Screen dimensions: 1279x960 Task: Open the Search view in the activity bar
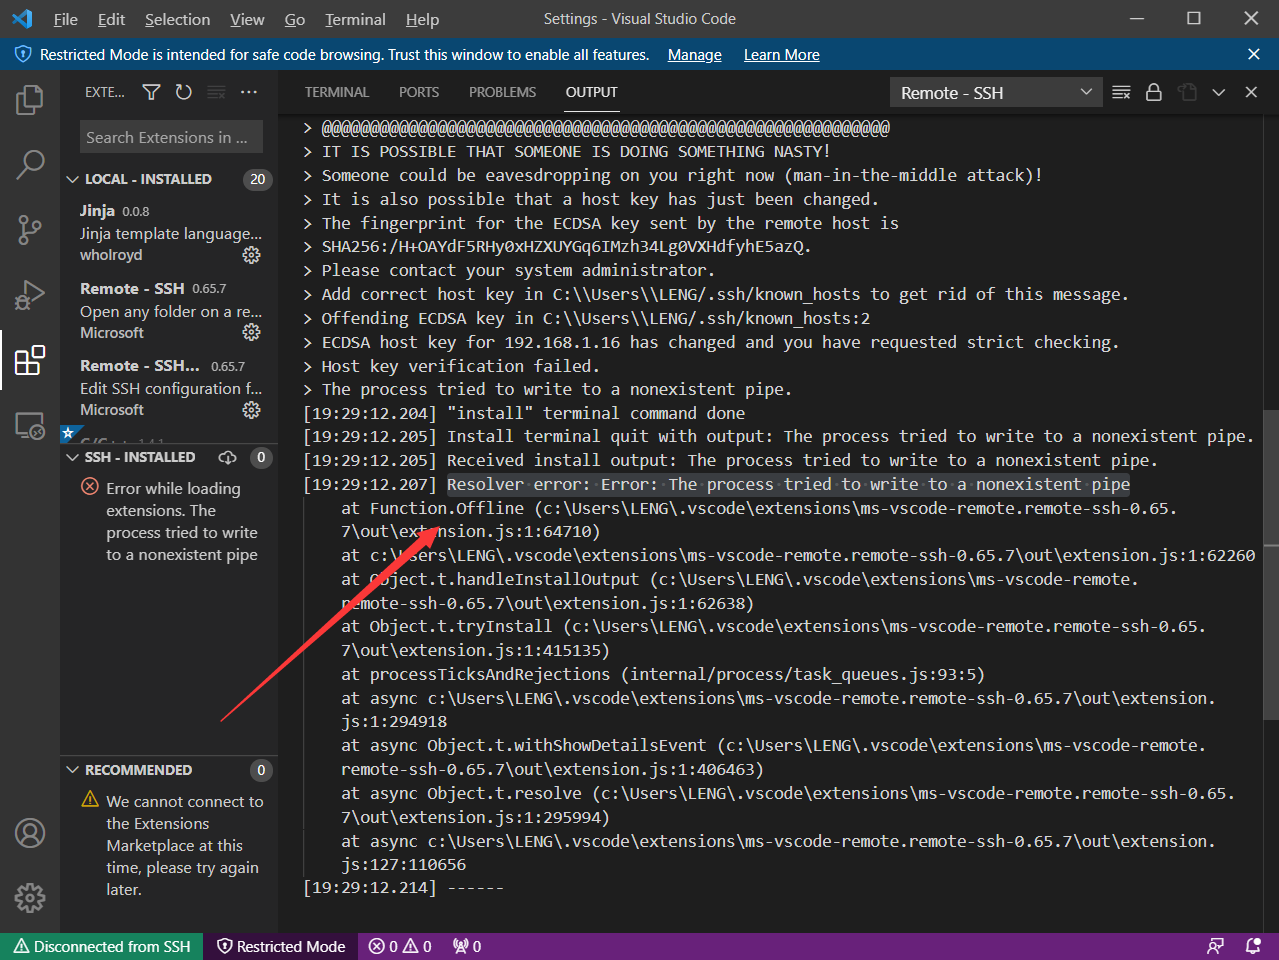pos(30,163)
